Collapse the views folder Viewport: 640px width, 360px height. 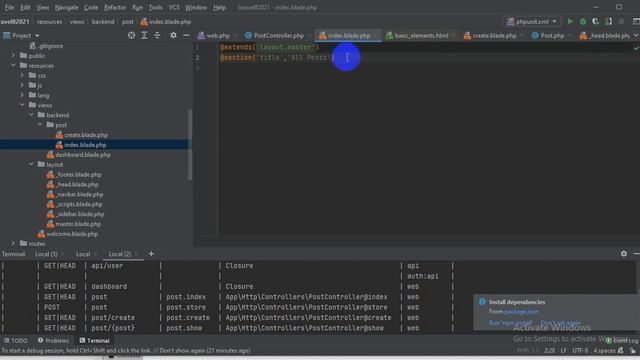pyautogui.click(x=22, y=105)
